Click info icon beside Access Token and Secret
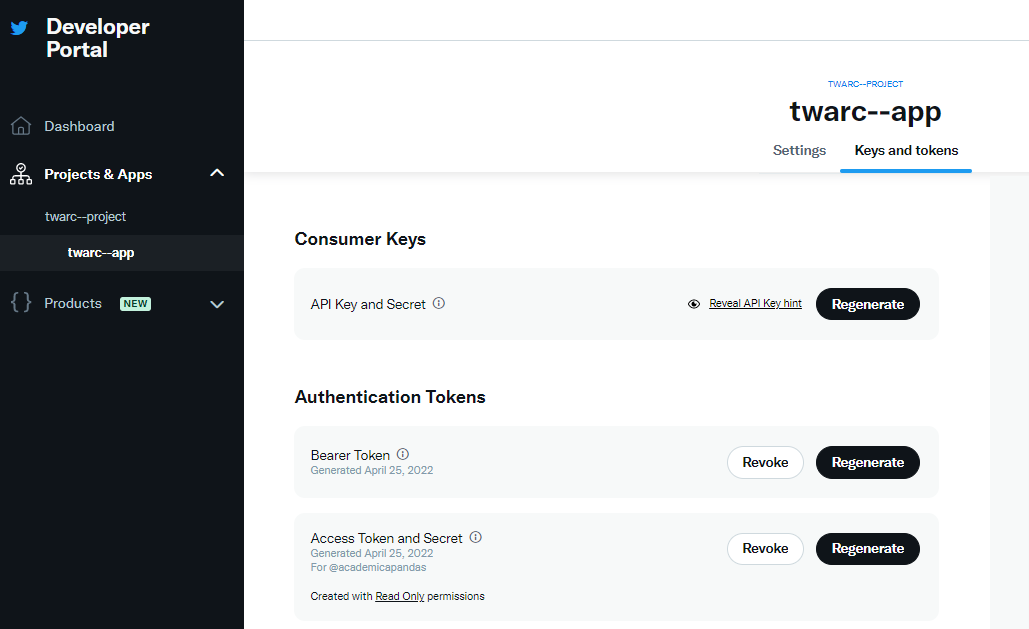1029x629 pixels. (x=476, y=537)
